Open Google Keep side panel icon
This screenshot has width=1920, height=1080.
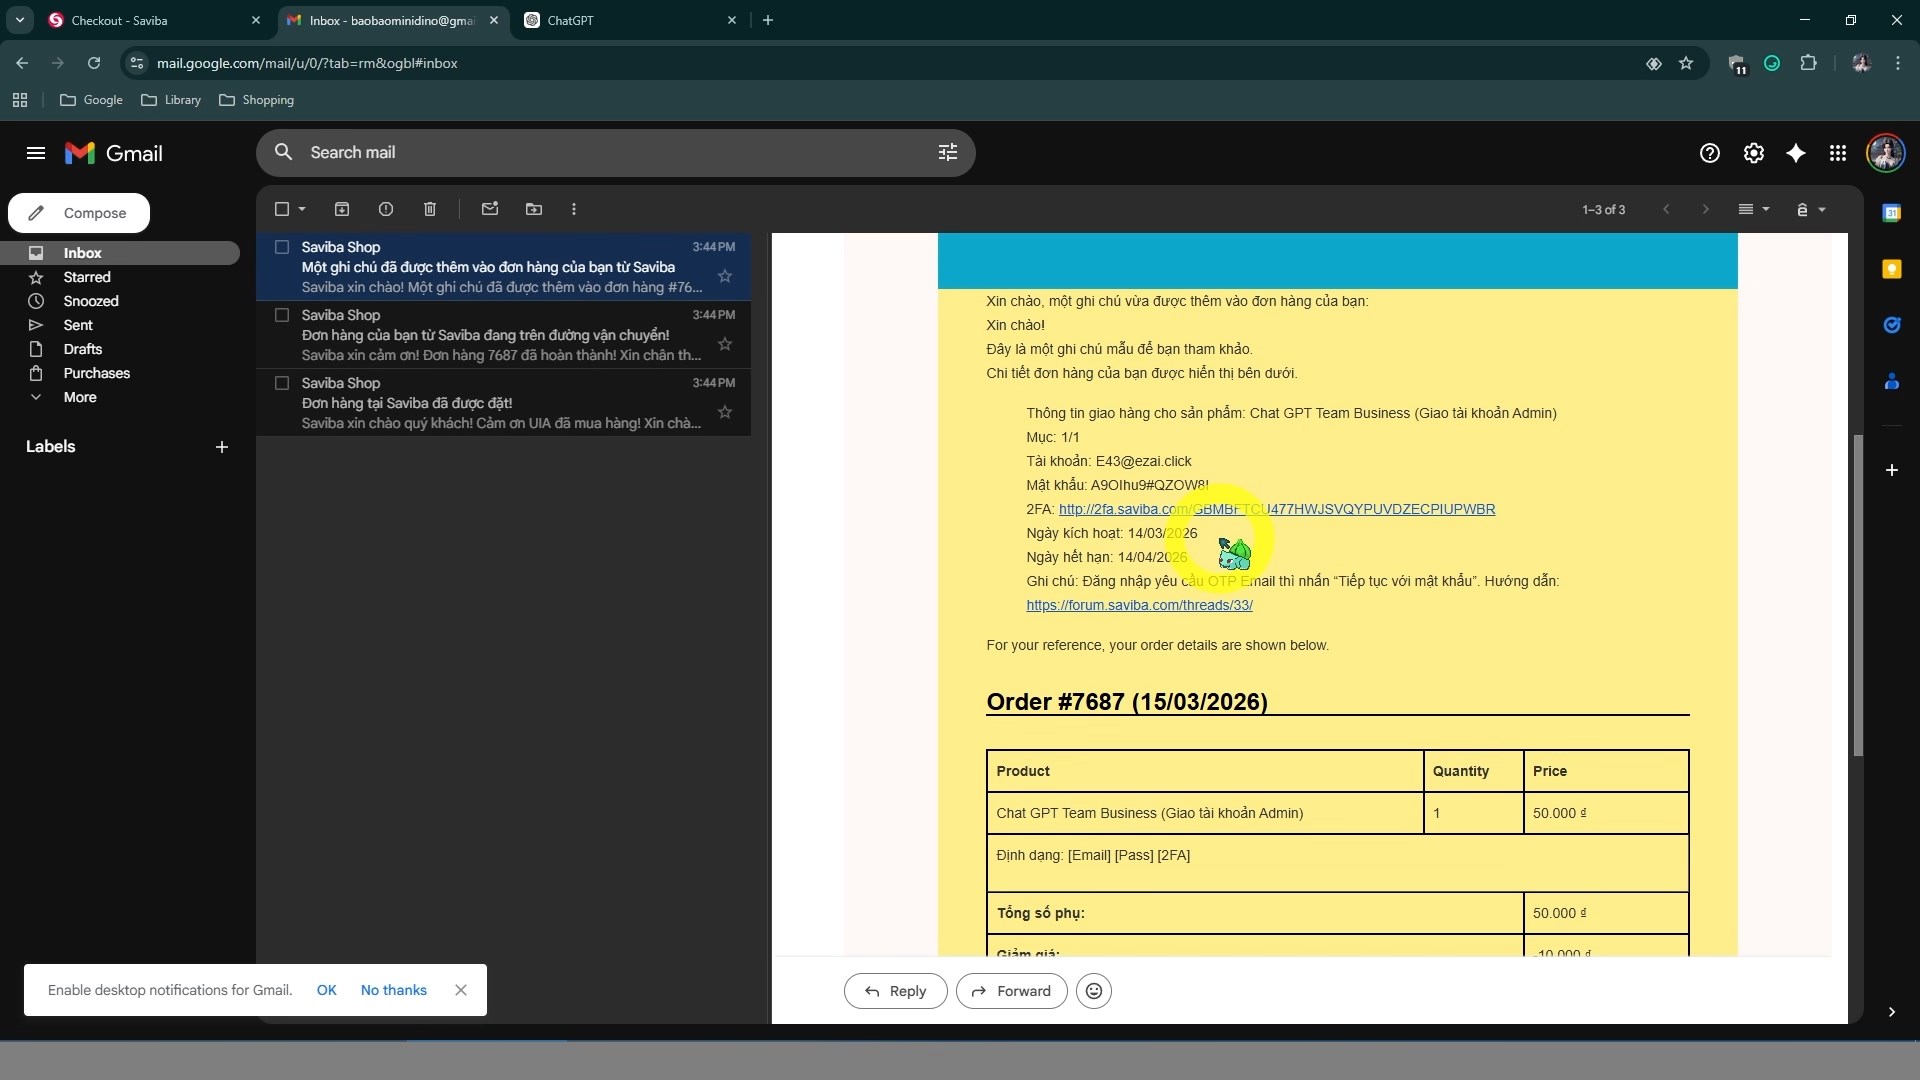(1891, 269)
